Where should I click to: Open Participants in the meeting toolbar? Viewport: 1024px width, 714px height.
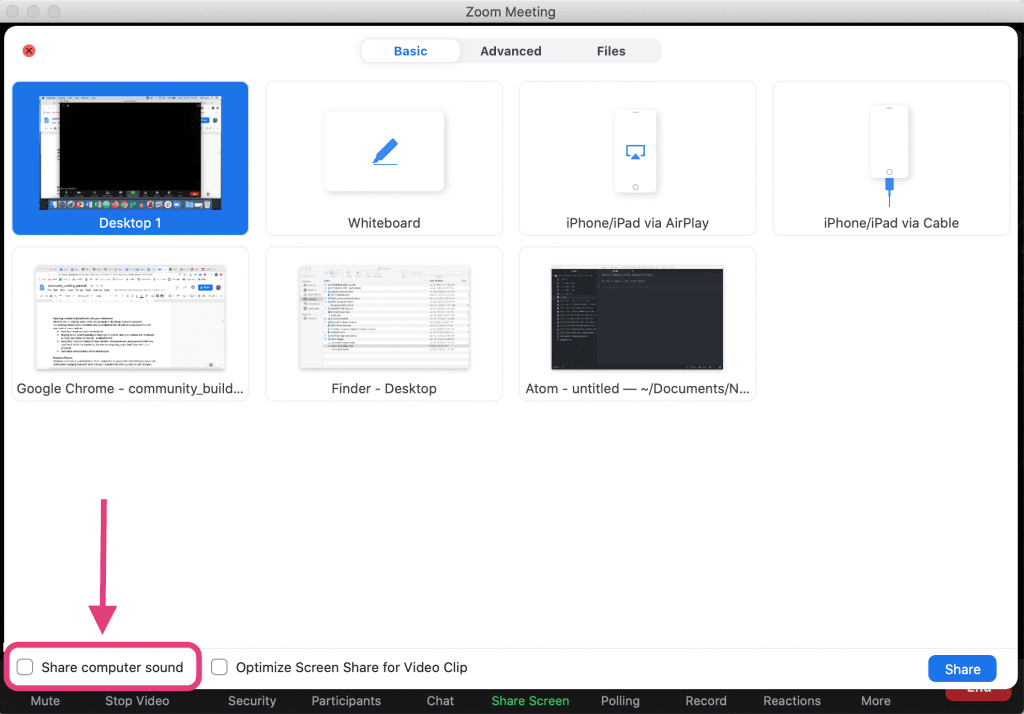[x=346, y=700]
